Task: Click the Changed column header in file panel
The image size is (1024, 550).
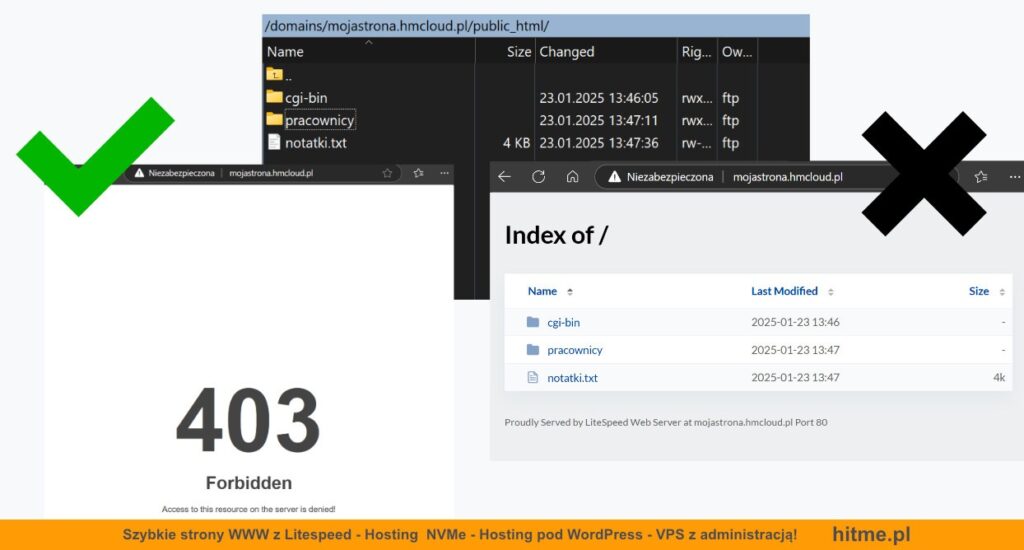Action: coord(567,52)
